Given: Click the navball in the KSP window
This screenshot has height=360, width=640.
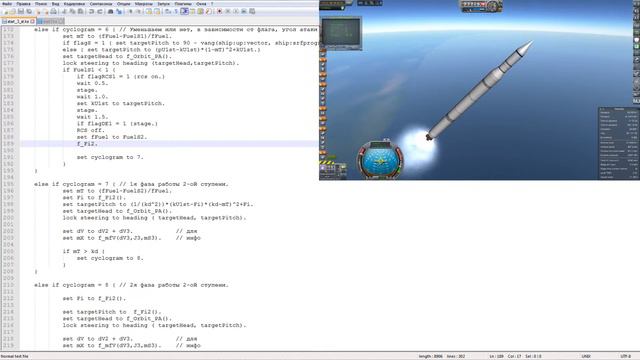Looking at the screenshot, I should (380, 160).
